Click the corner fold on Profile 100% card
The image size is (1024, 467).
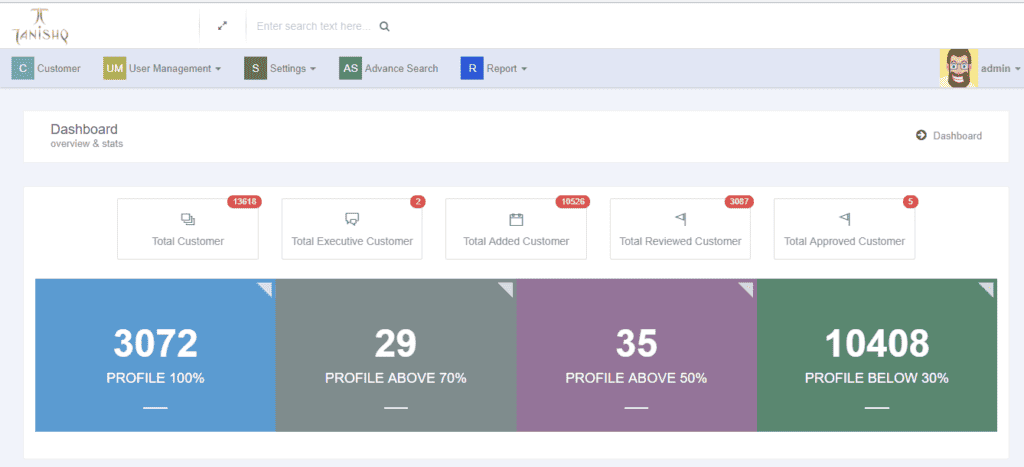tap(266, 288)
